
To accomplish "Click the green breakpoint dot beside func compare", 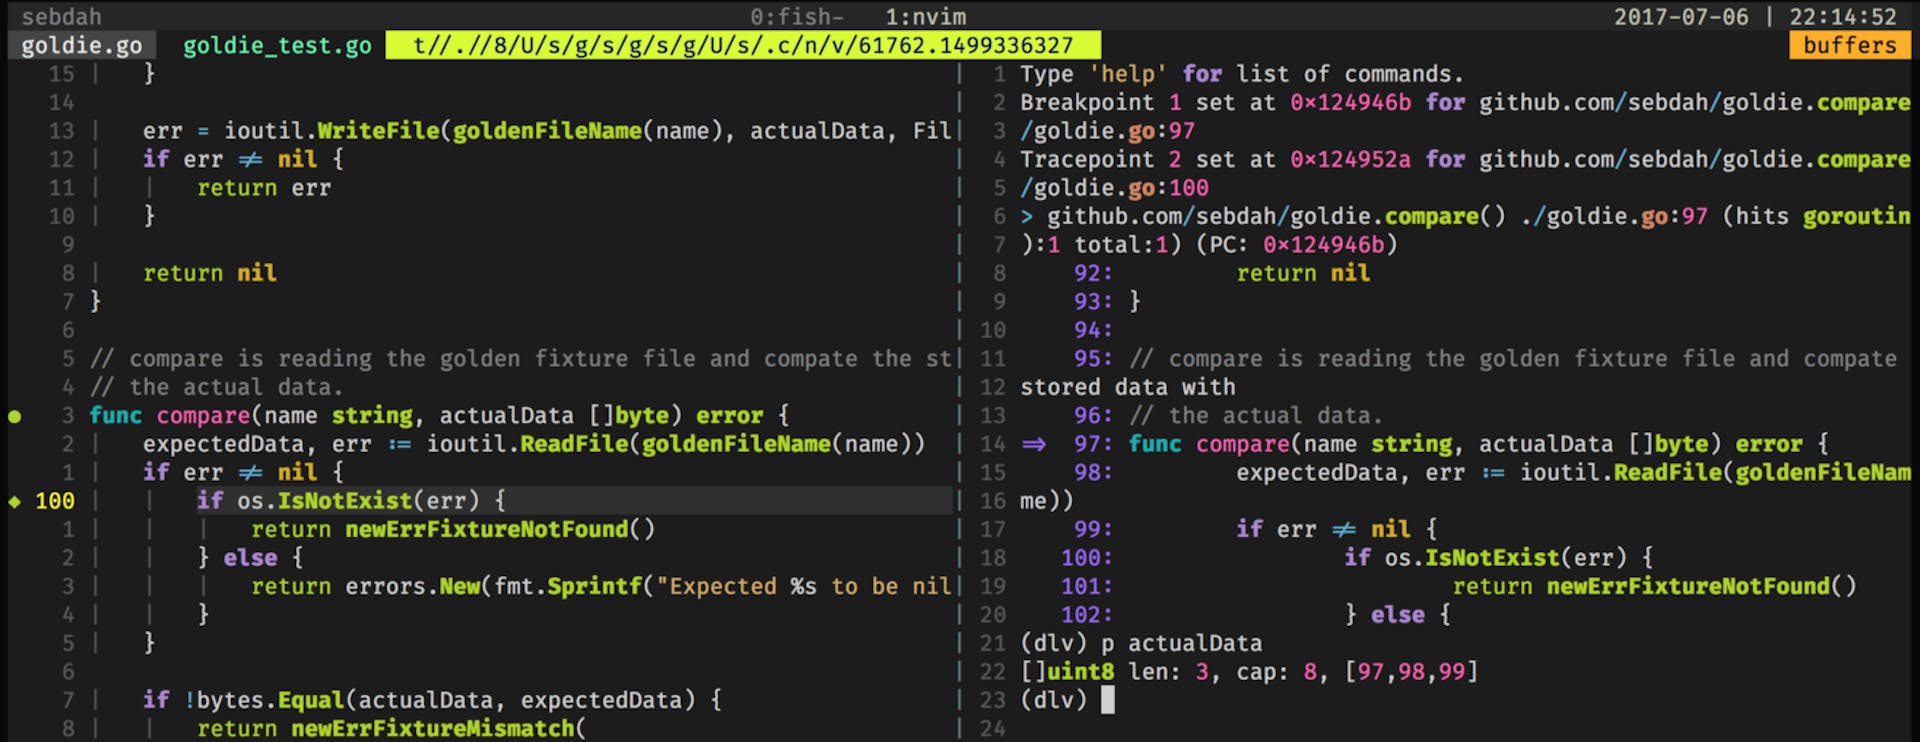I will click(x=15, y=416).
